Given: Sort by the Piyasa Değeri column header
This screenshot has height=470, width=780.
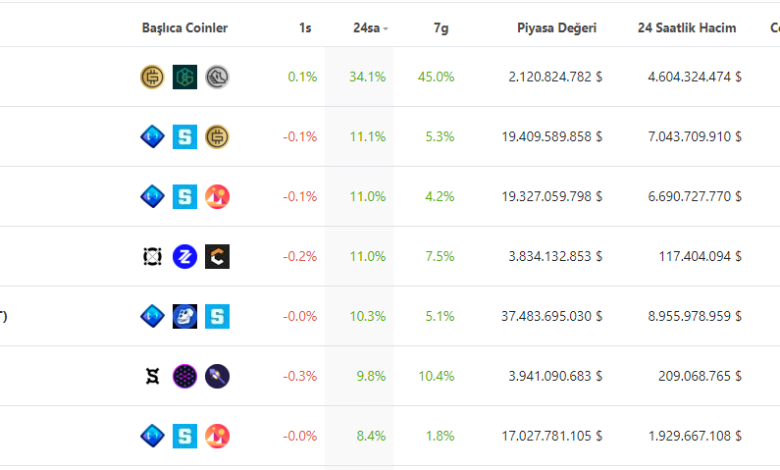Looking at the screenshot, I should tap(557, 28).
